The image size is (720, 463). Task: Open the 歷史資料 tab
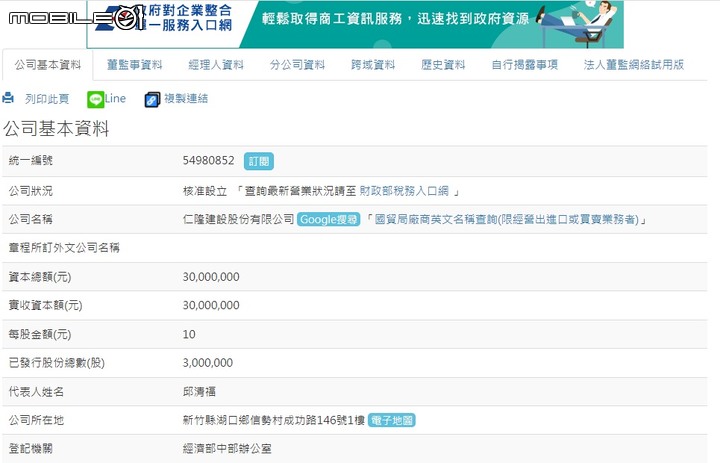pyautogui.click(x=443, y=65)
